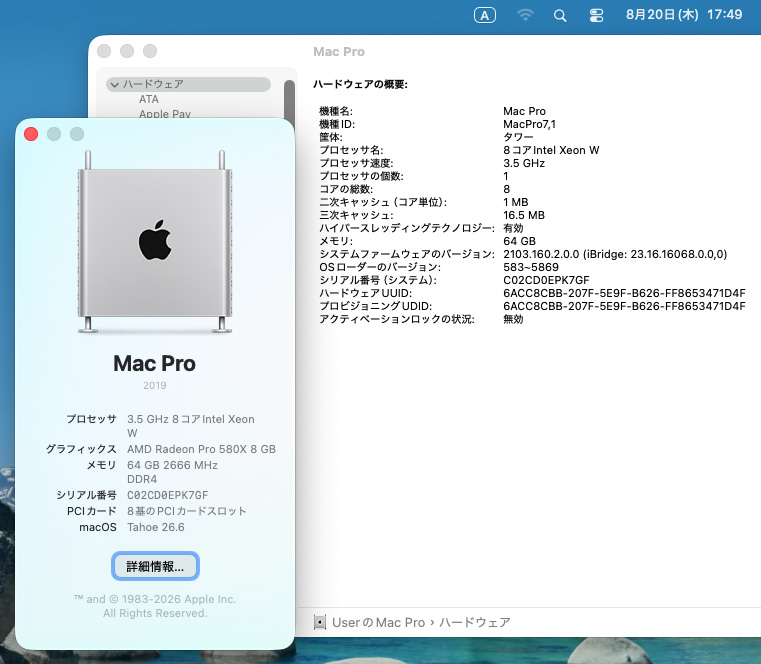Click the sidebar scrollbar in System Information
The height and width of the screenshot is (664, 761).
point(290,99)
